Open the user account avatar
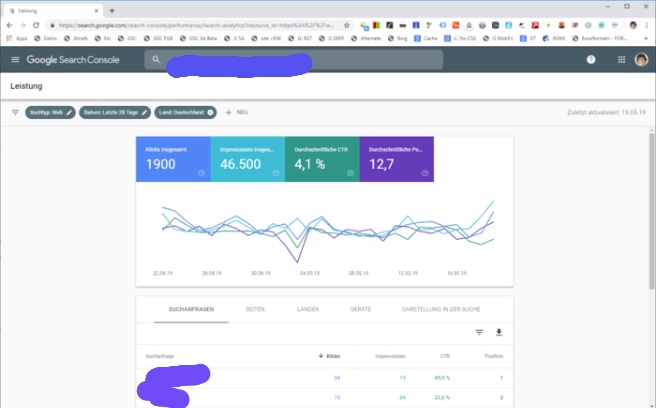This screenshot has height=408, width=656. click(x=641, y=60)
